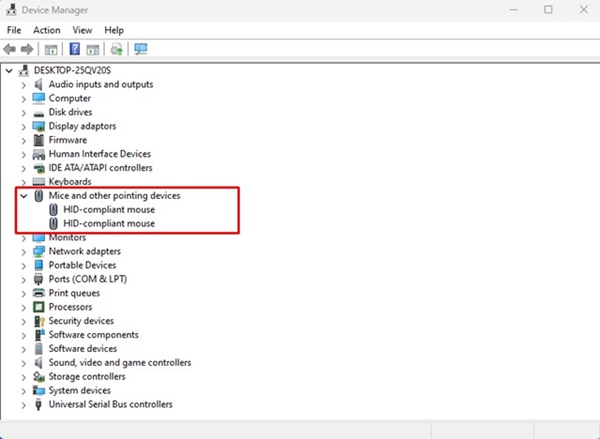The image size is (600, 439).
Task: Click the Back arrow toolbar icon
Action: [x=10, y=49]
